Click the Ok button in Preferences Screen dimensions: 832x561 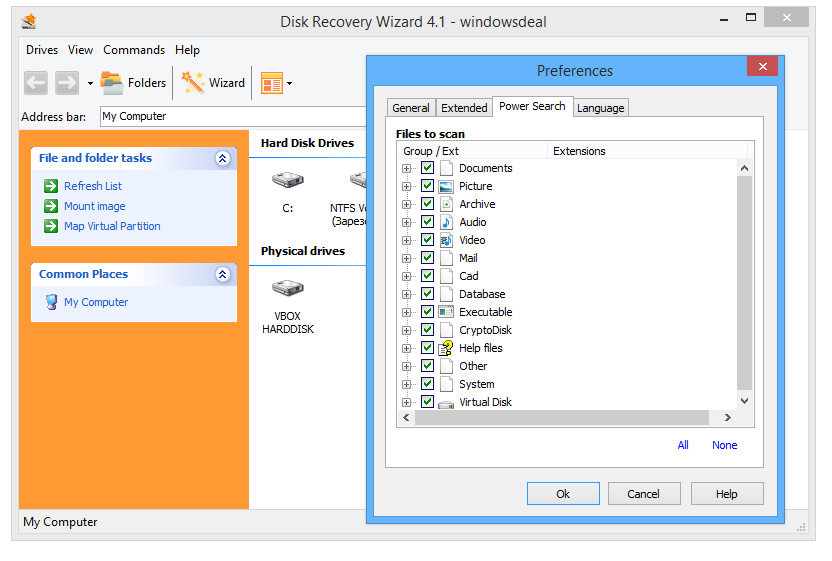point(563,494)
